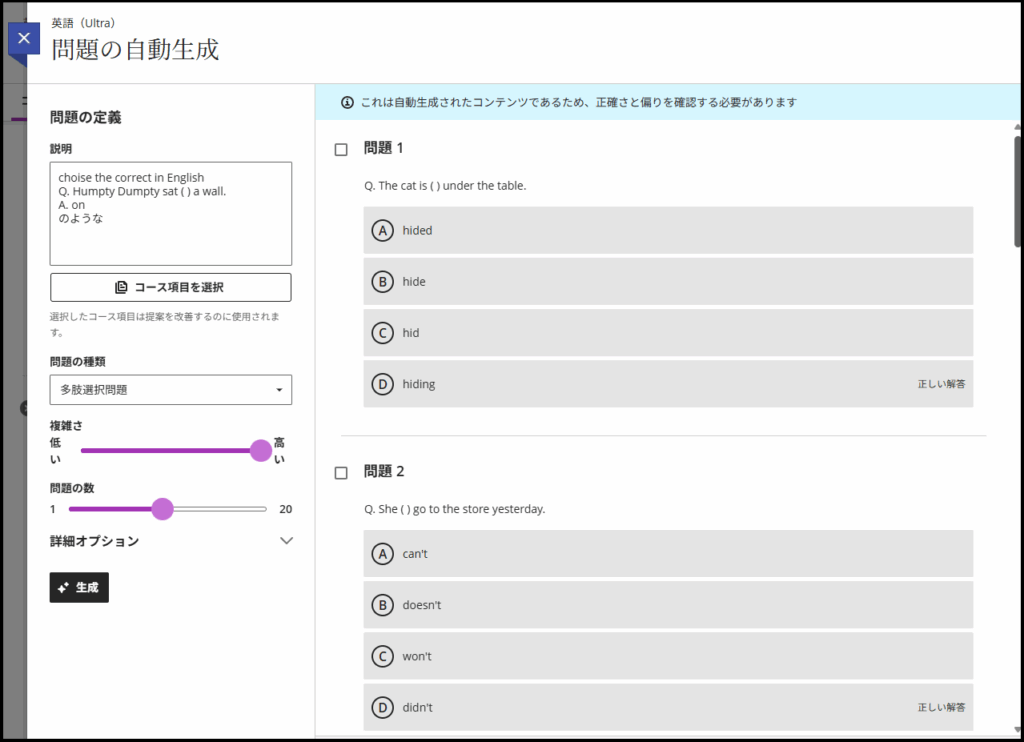The height and width of the screenshot is (742, 1024).
Task: Click the vertical scrollbar on the questions list
Action: coord(1018,190)
